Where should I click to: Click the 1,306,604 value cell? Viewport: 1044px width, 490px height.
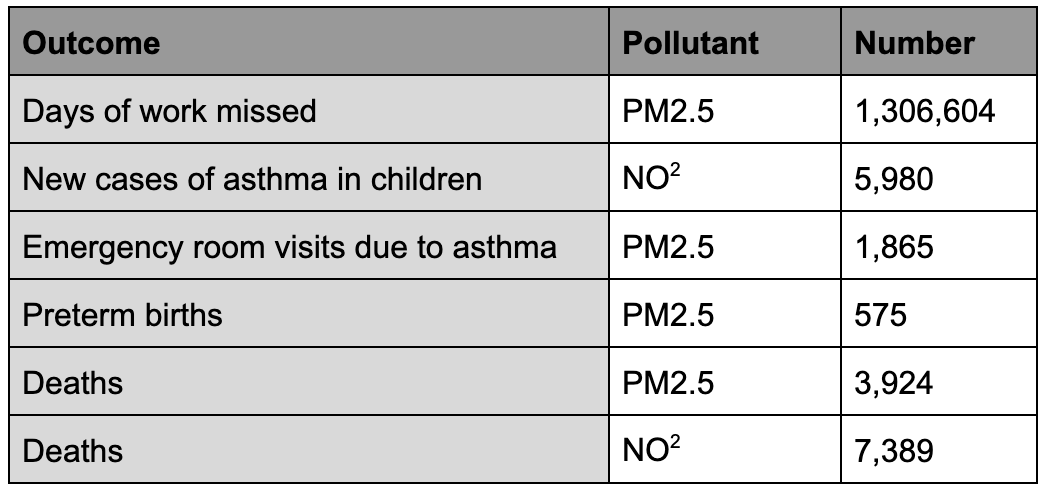coord(925,110)
